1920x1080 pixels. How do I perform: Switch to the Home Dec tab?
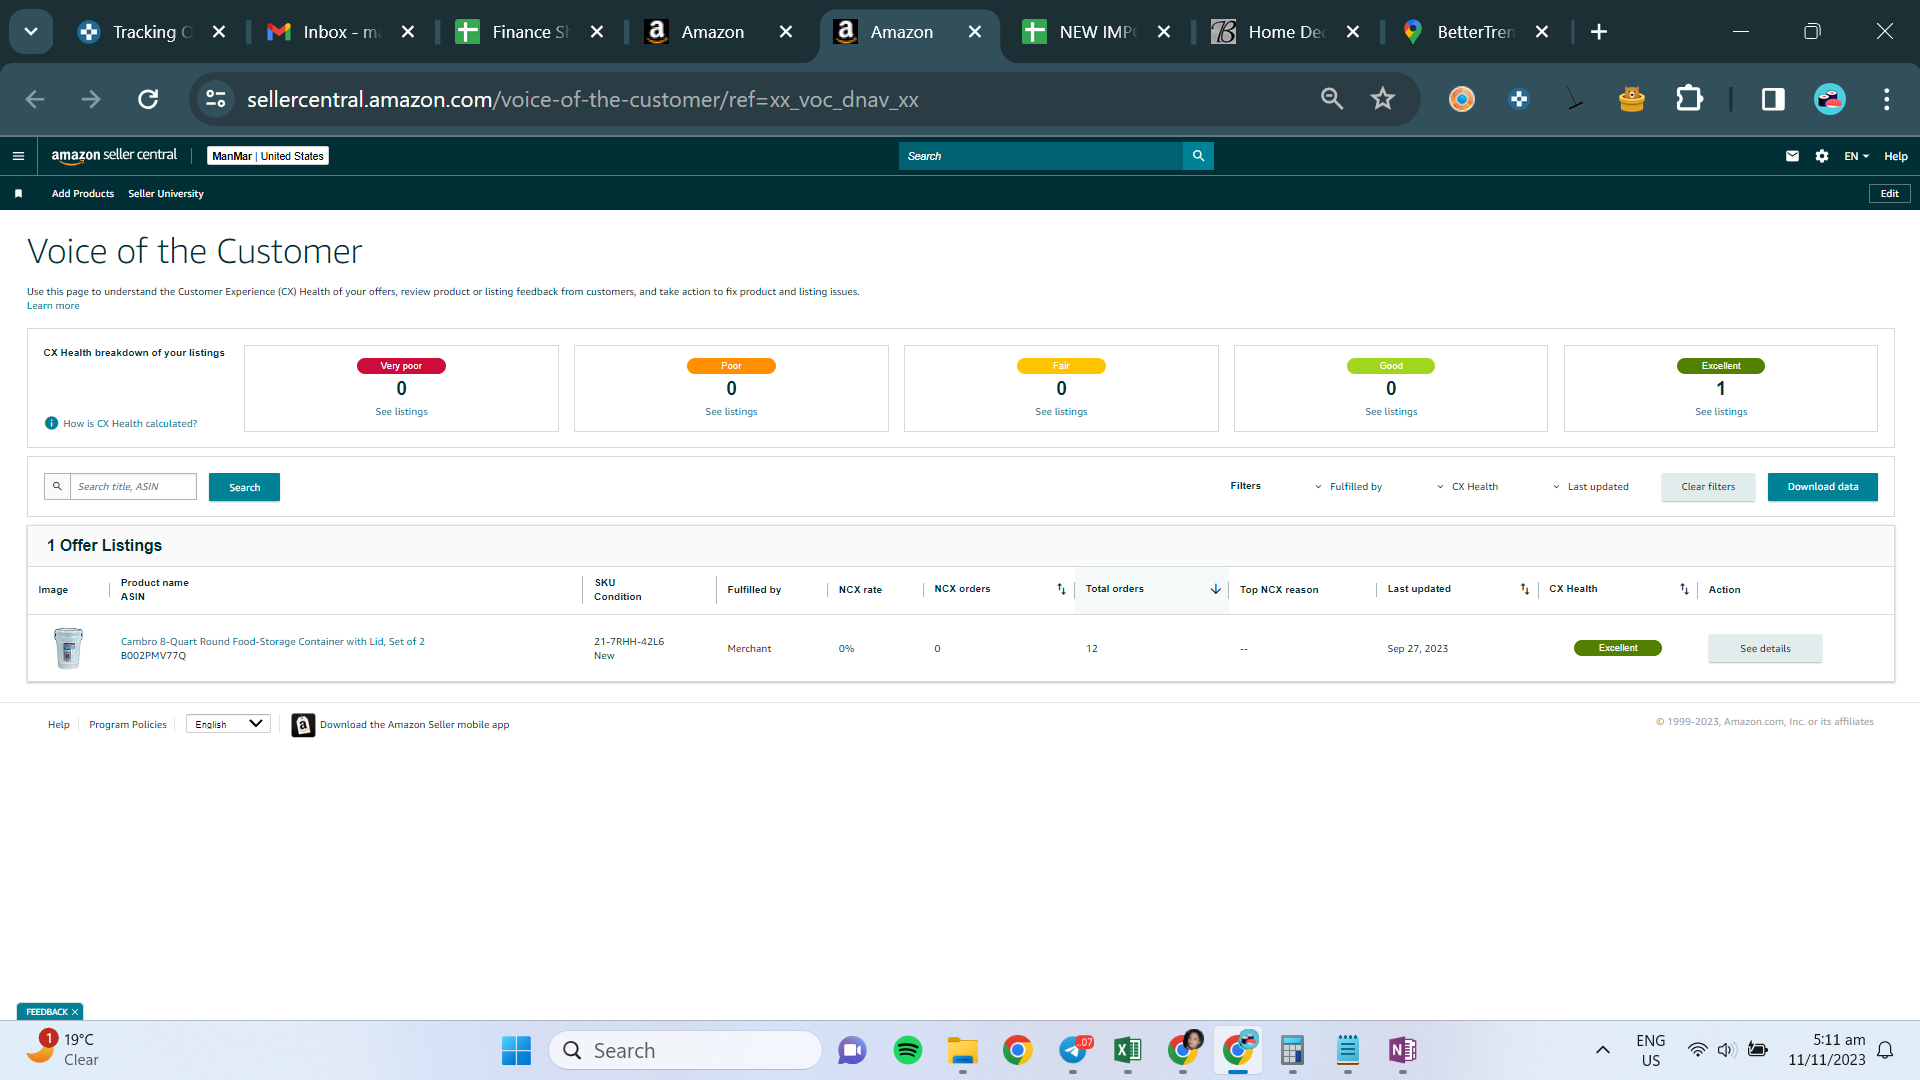tap(1286, 32)
